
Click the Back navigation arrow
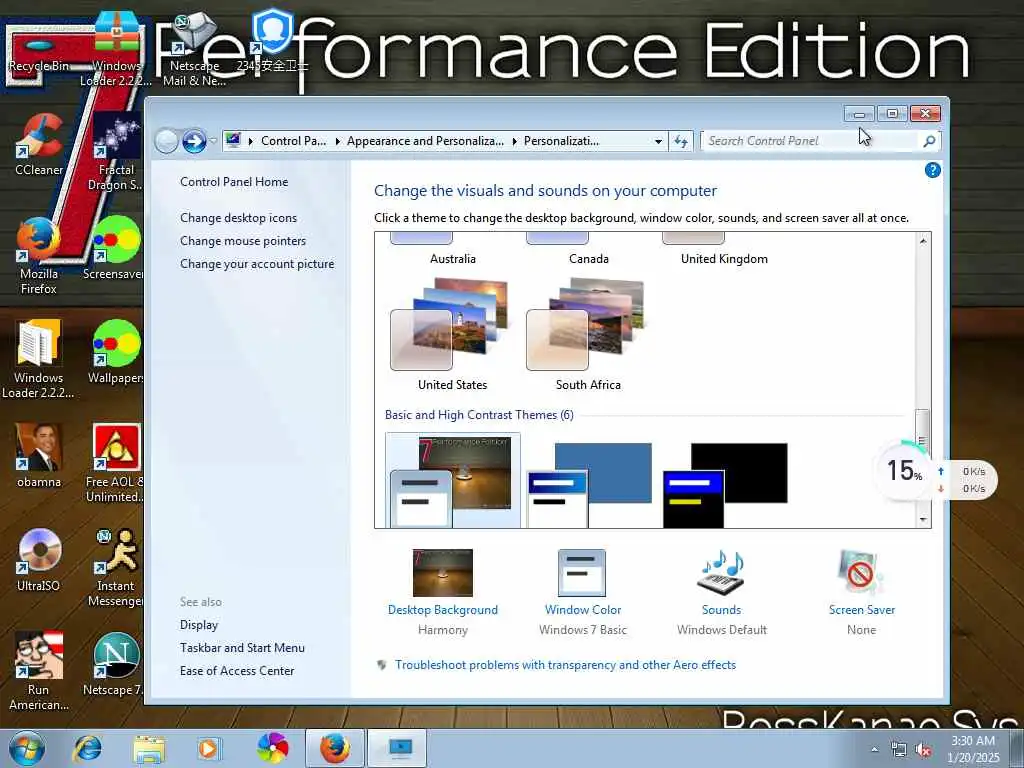pyautogui.click(x=167, y=141)
